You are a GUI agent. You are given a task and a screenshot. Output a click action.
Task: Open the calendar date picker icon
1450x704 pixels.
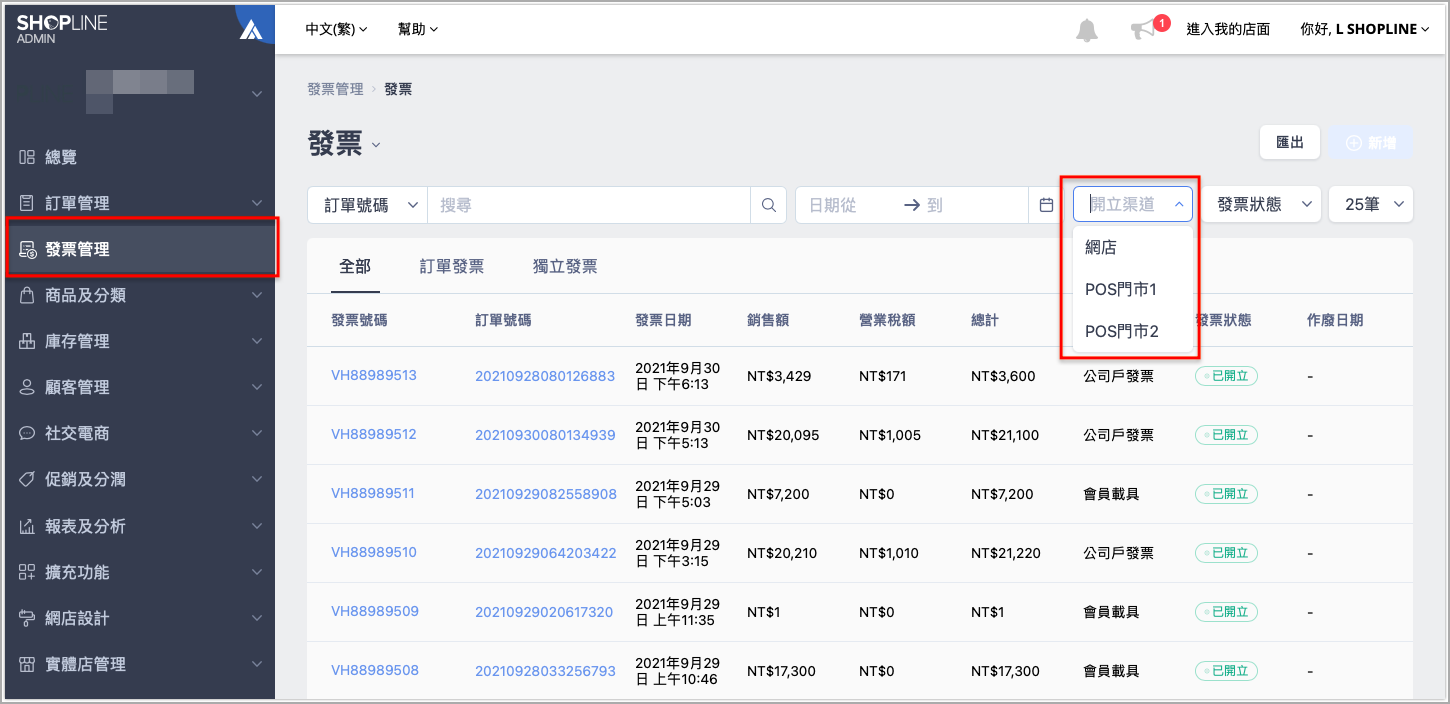pos(1046,205)
